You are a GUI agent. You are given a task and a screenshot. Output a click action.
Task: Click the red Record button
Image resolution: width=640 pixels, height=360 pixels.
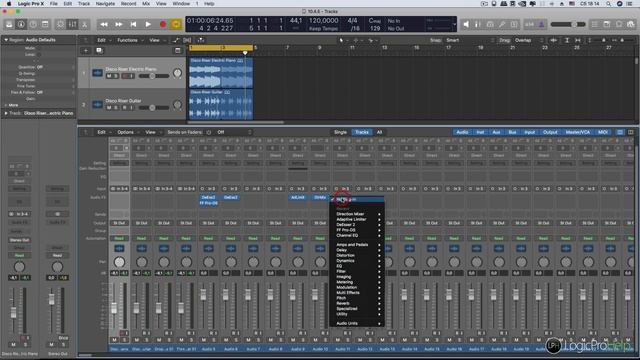(x=163, y=24)
